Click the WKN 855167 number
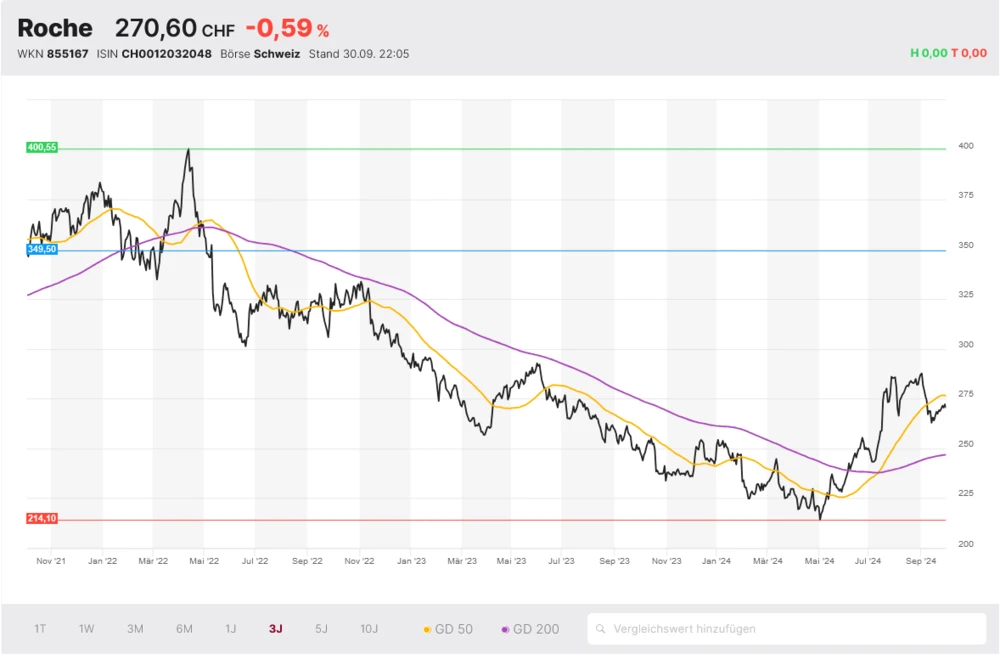The width and height of the screenshot is (1000, 659). pos(67,54)
